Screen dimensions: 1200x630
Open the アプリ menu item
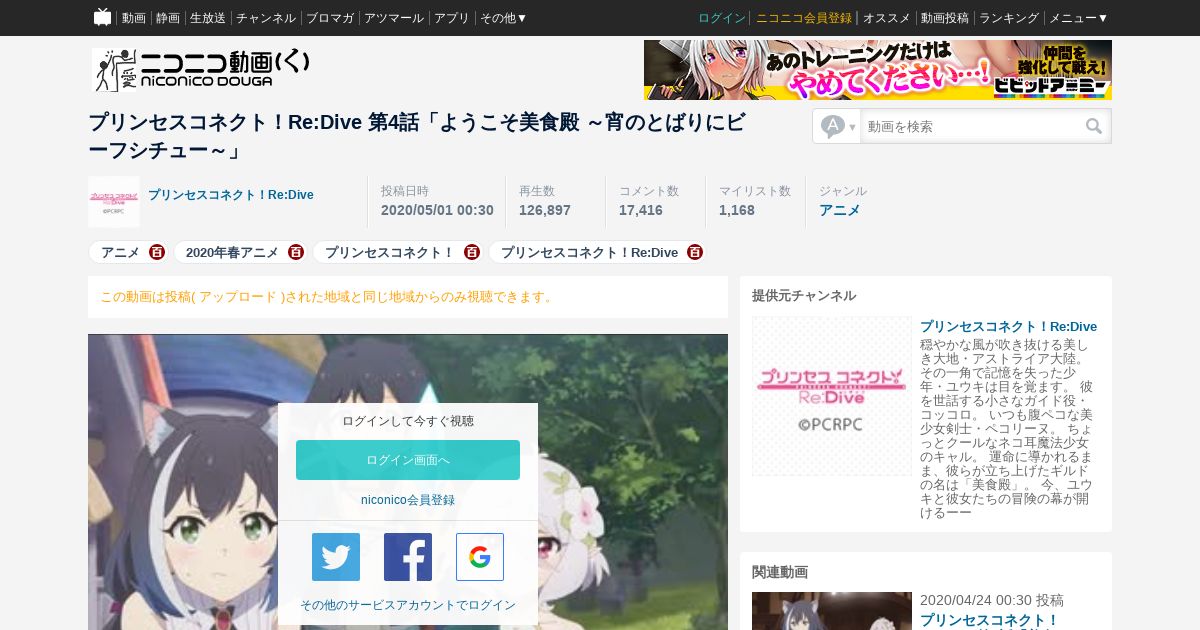452,18
